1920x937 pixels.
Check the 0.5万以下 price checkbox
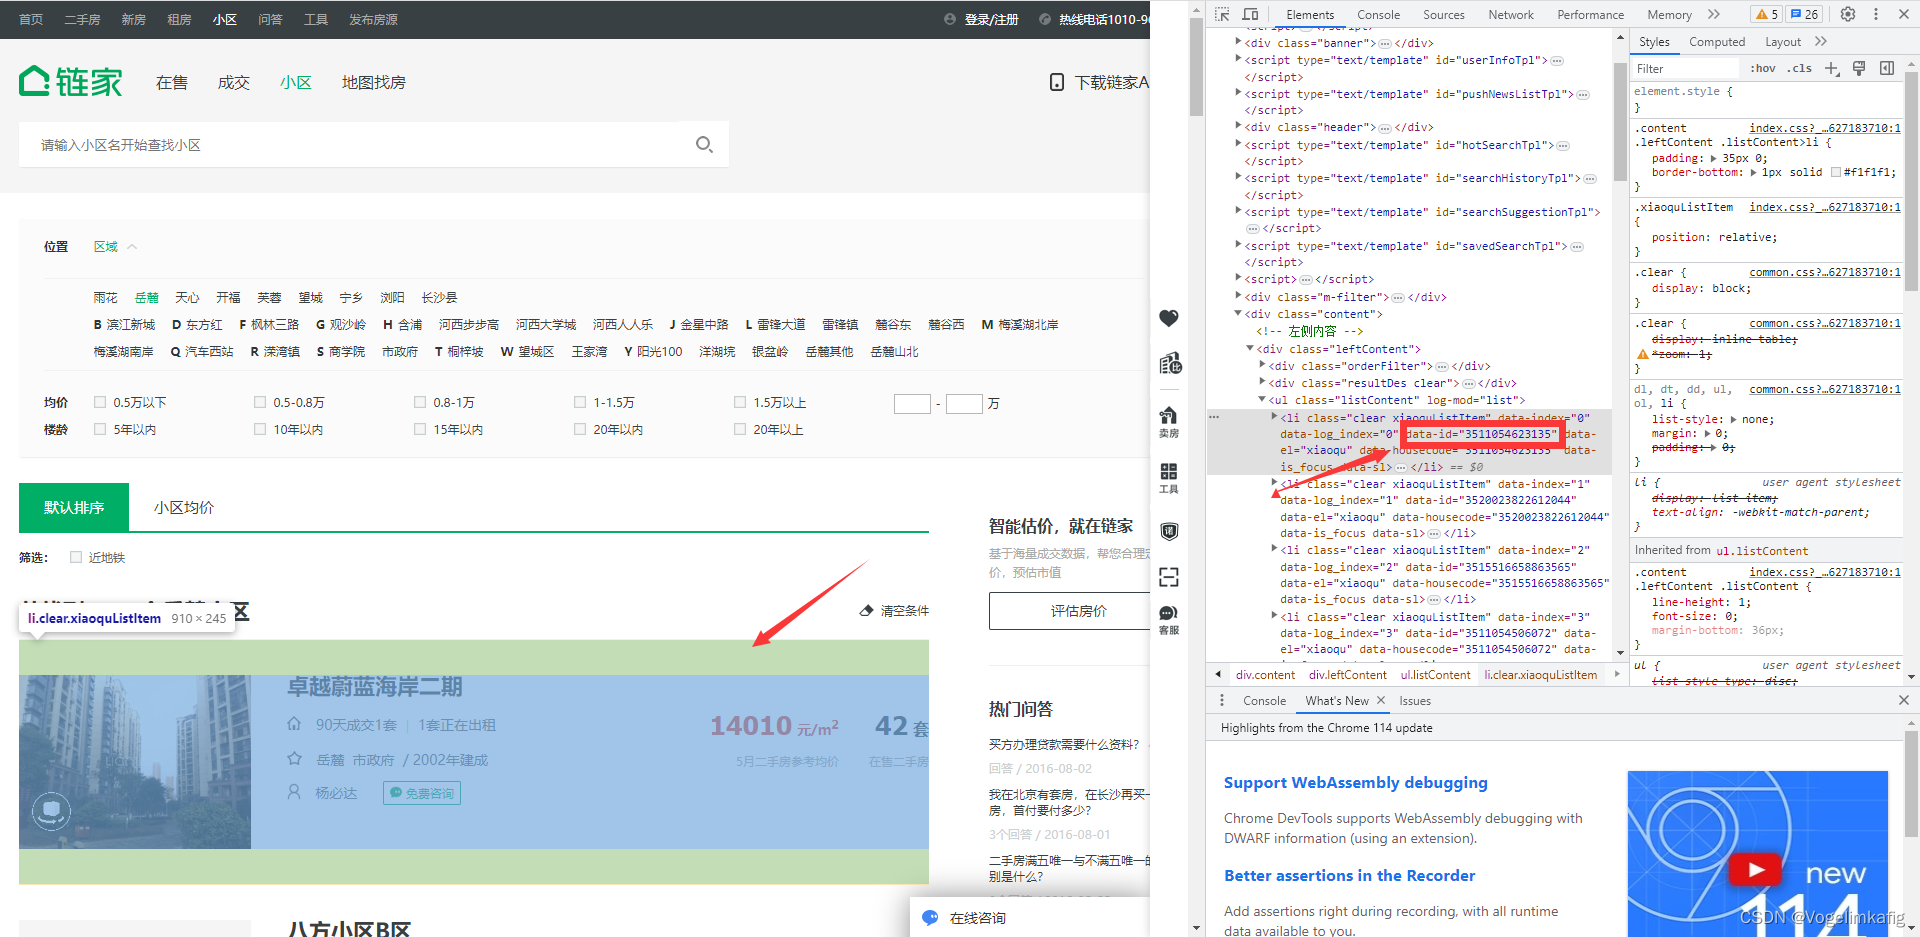[x=100, y=402]
